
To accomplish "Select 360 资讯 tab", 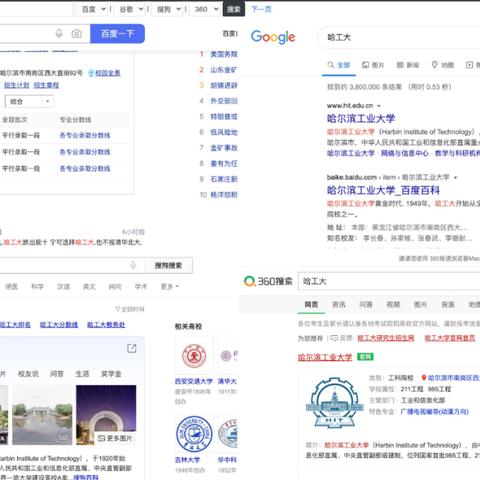I will (339, 304).
